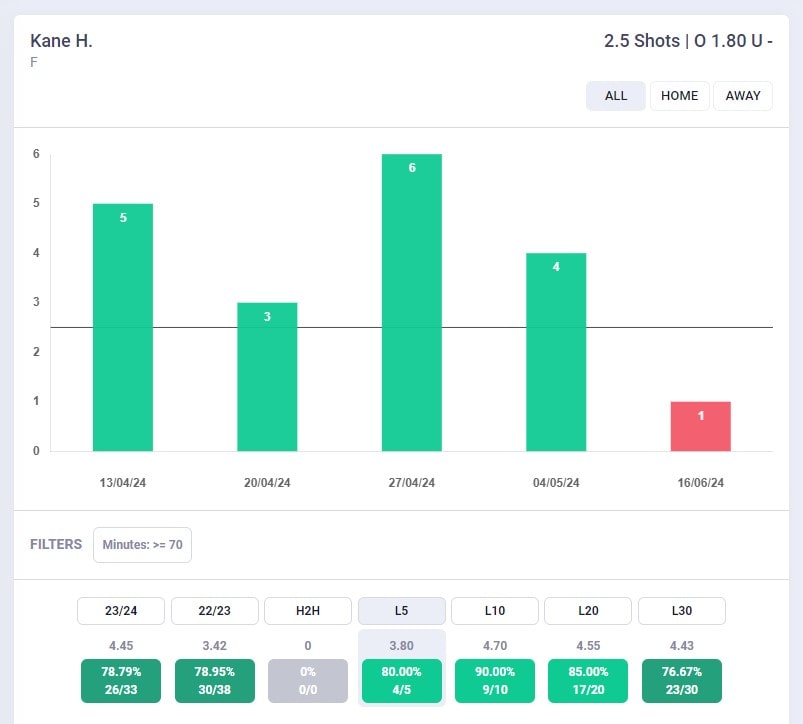Image resolution: width=803 pixels, height=724 pixels.
Task: Click the 0 average under H2H
Action: click(x=308, y=646)
